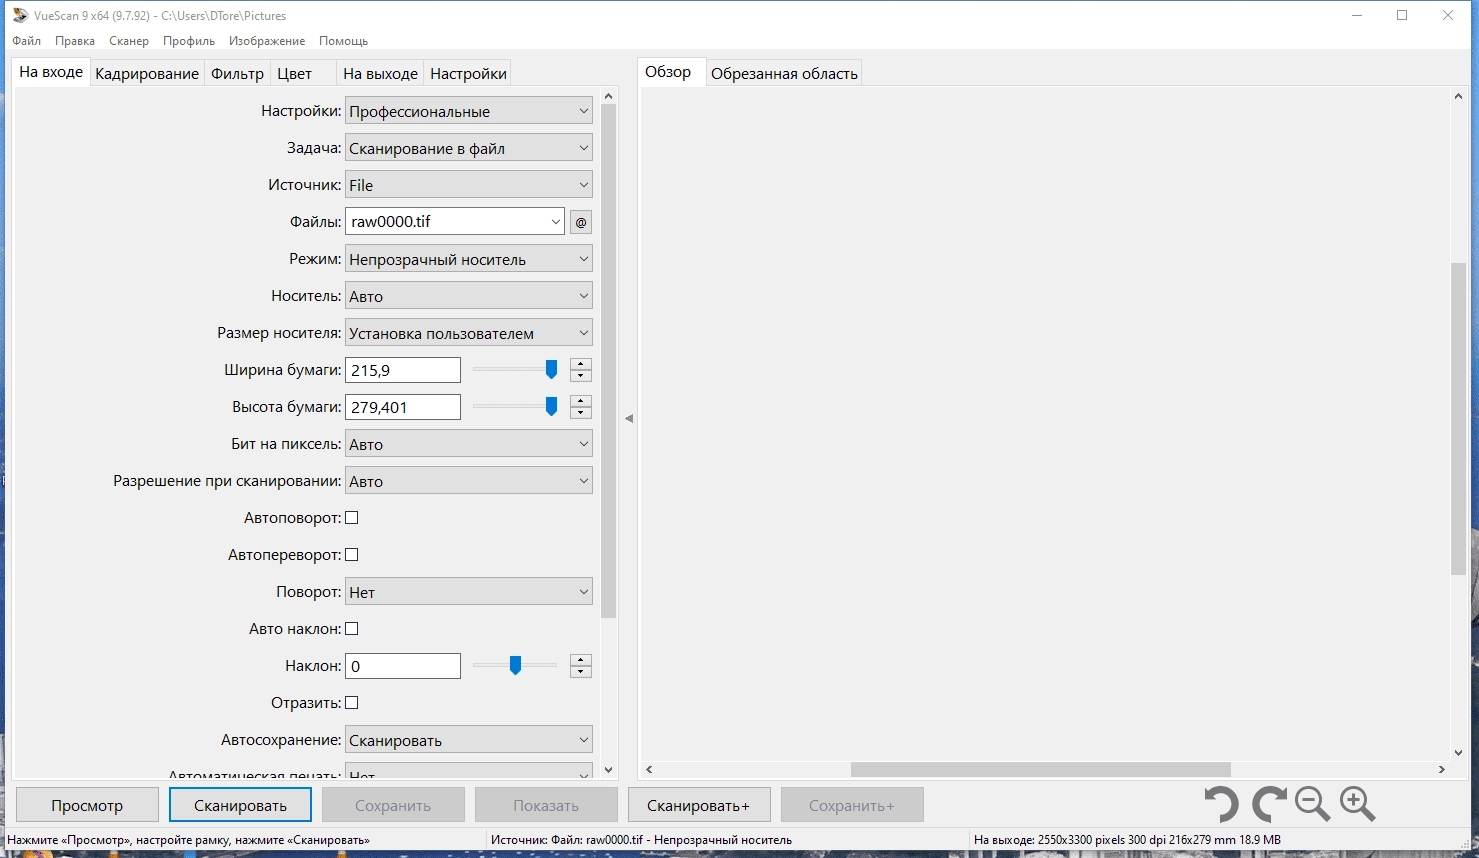Decrease Высота бумаги with stepper down arrow

(581, 413)
